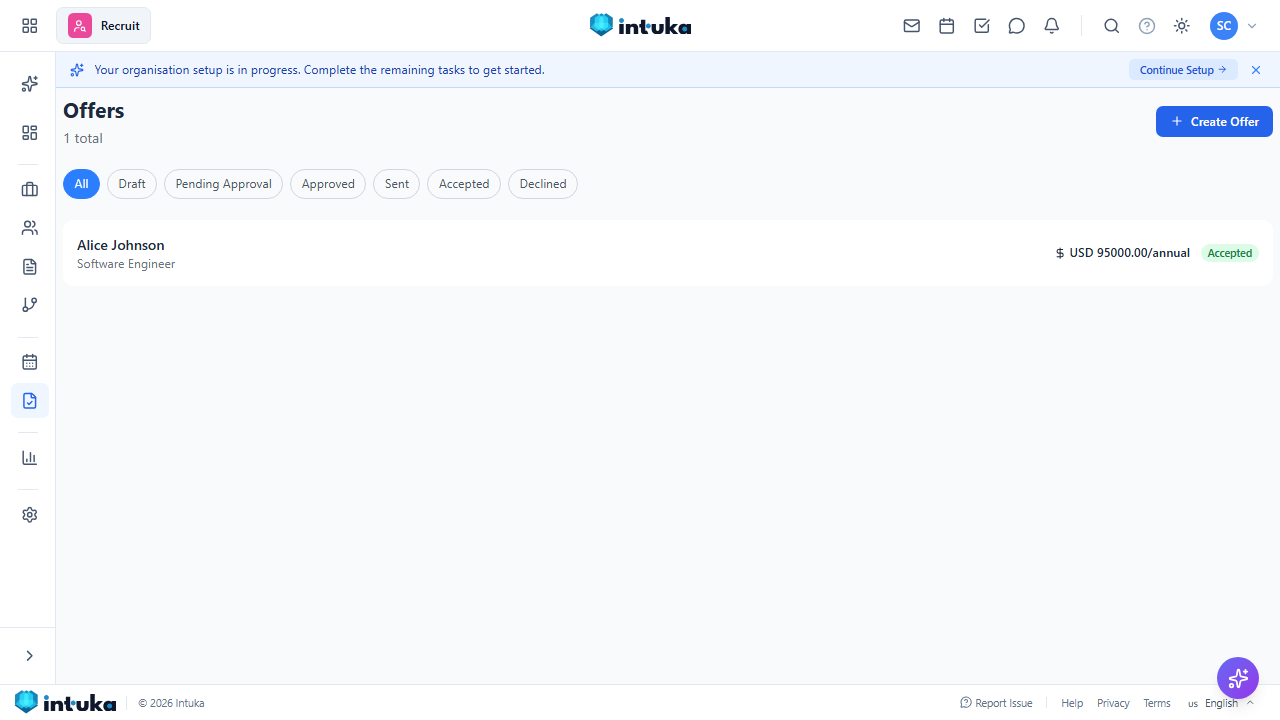This screenshot has height=720, width=1280.
Task: Open the help question mark icon
Action: [x=1147, y=26]
